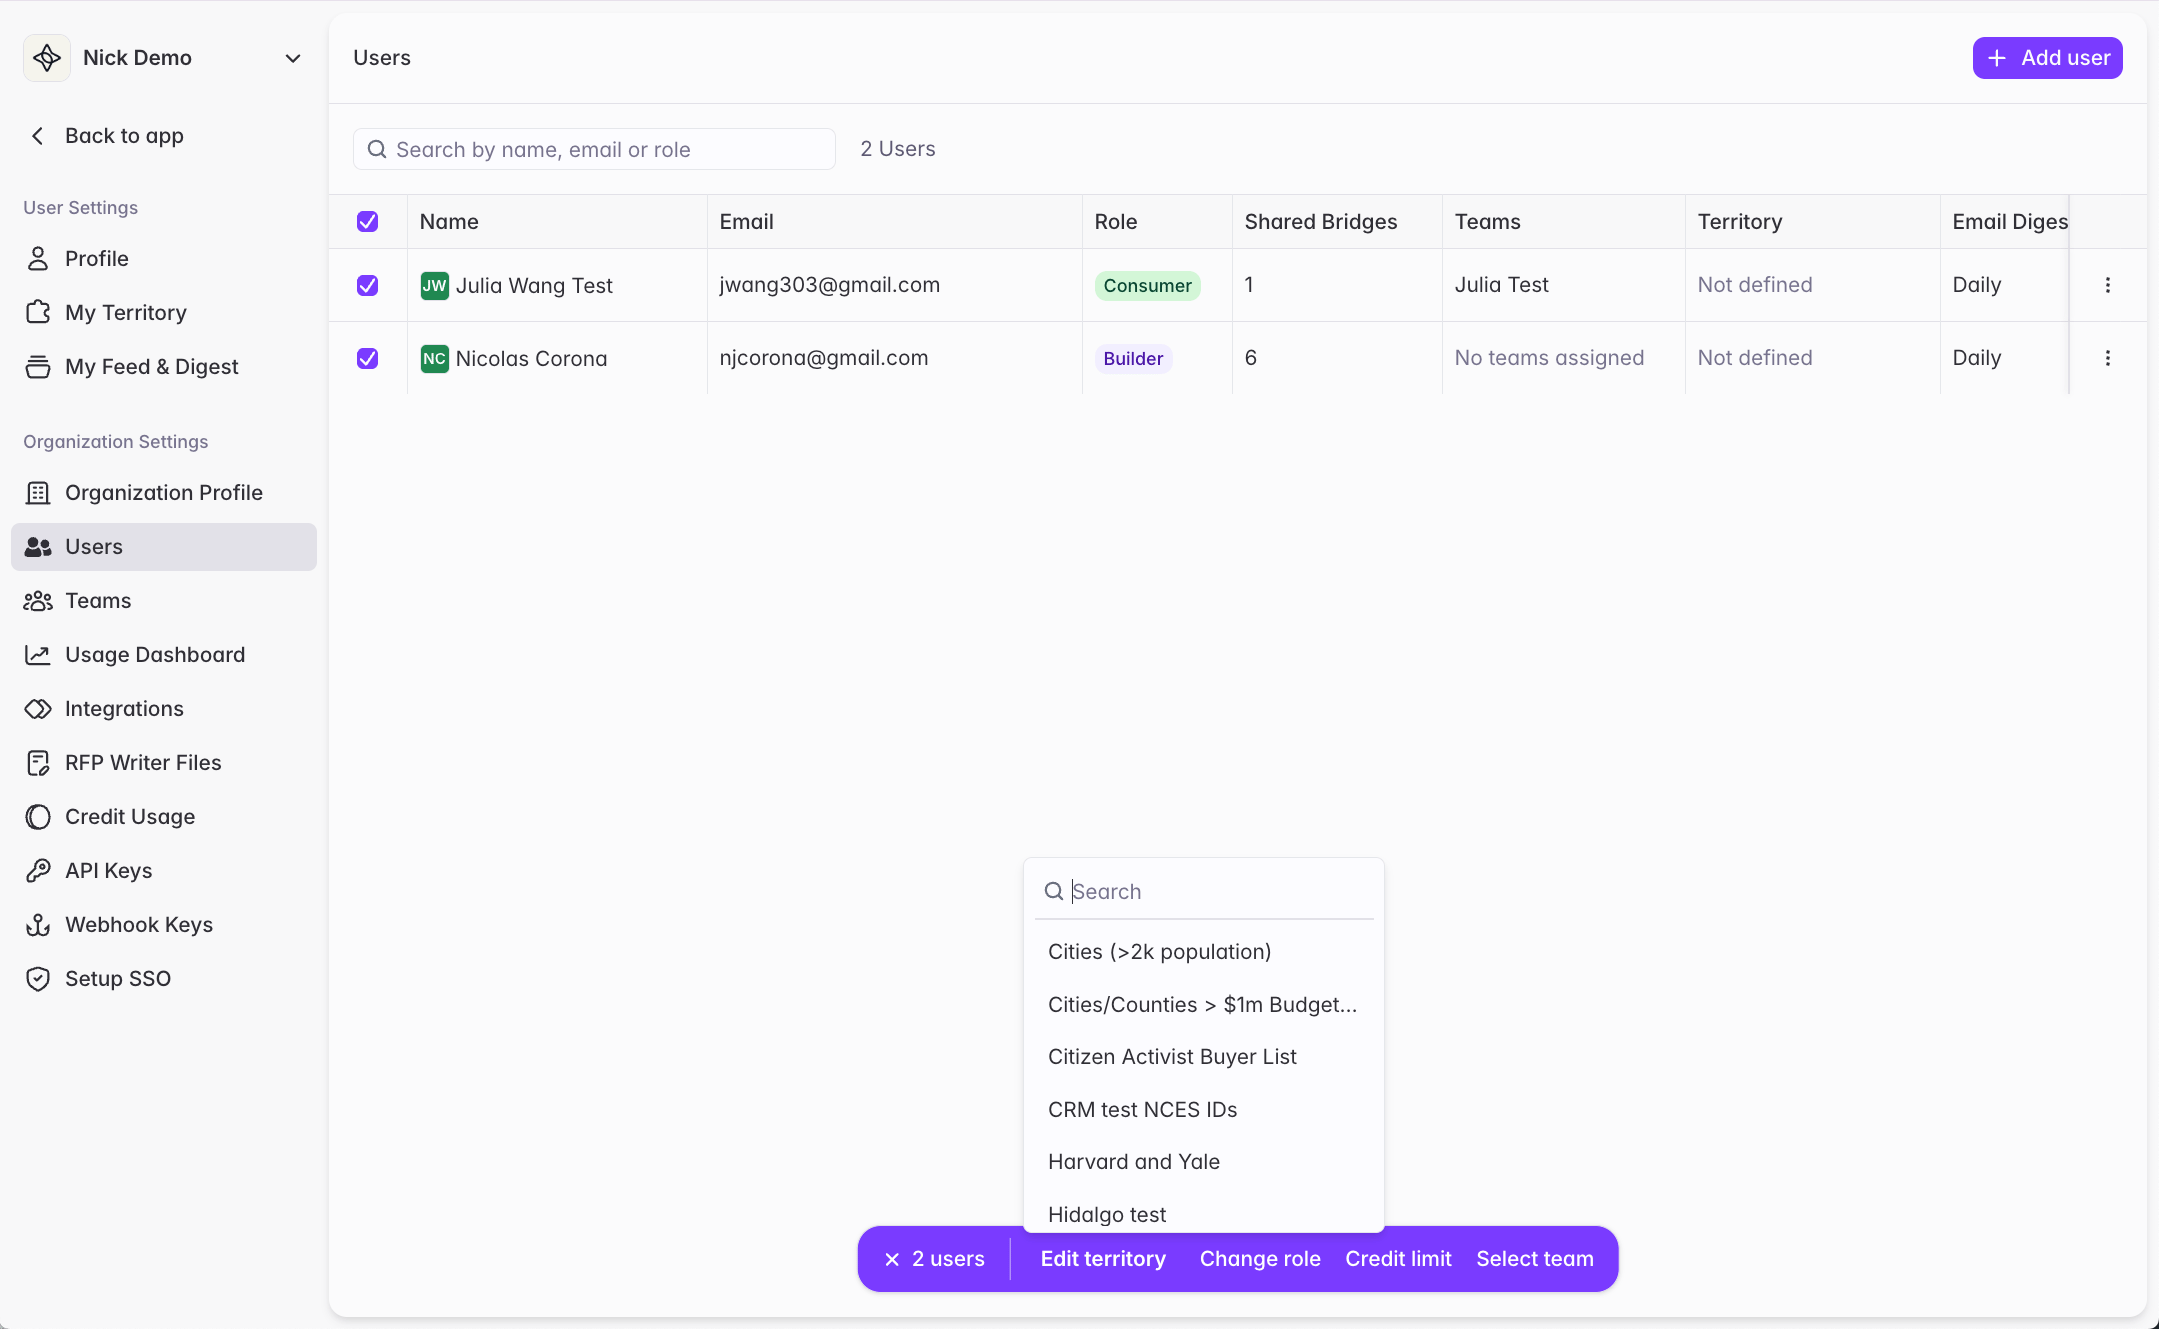Click the NC avatar of Nicolas Corona
This screenshot has height=1329, width=2159.
pyautogui.click(x=435, y=358)
